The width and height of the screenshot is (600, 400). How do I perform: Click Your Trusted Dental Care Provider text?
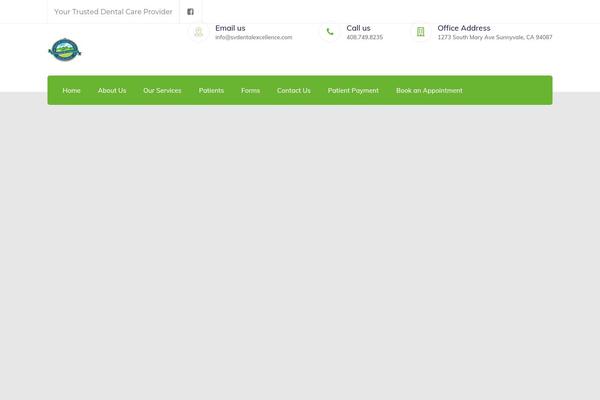pos(113,11)
